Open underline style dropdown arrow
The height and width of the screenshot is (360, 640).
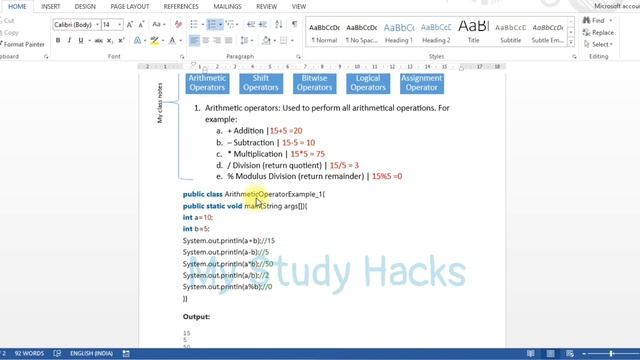click(89, 40)
